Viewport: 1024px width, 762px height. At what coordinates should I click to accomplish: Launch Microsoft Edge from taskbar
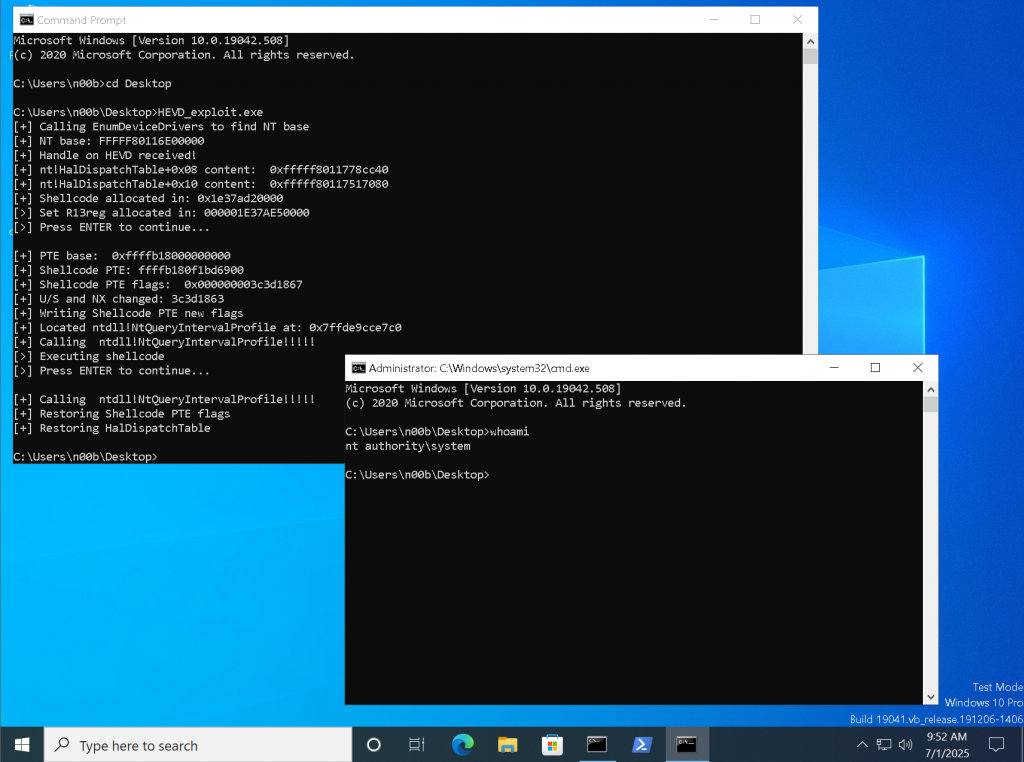point(463,744)
